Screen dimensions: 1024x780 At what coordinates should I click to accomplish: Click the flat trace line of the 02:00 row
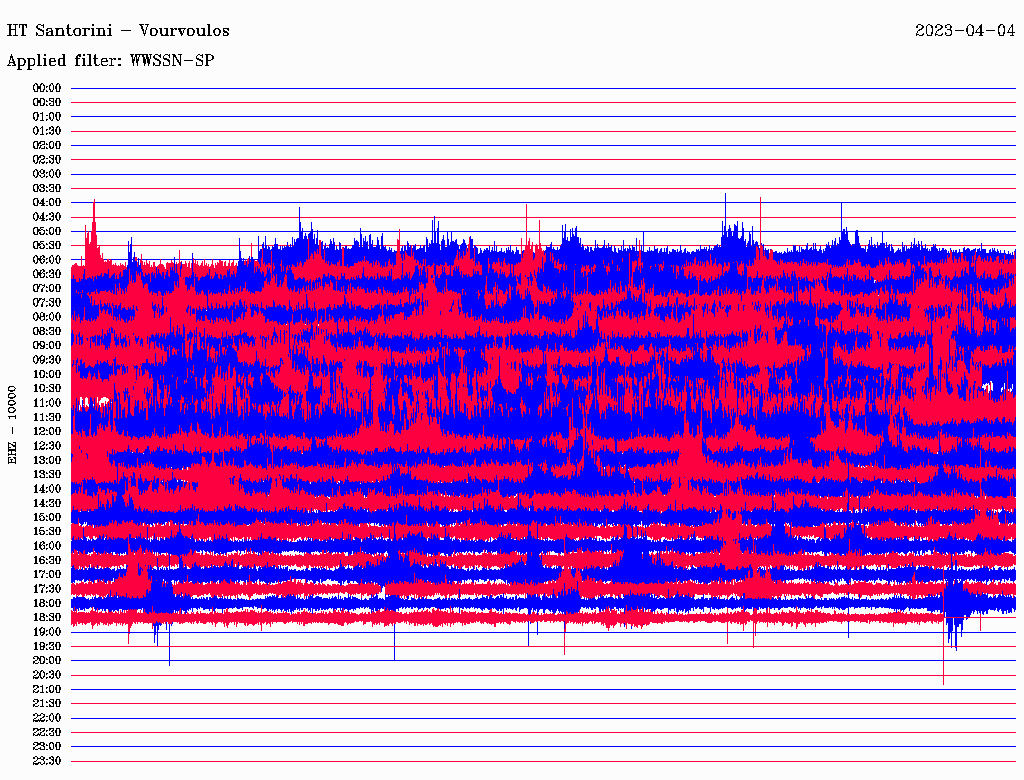click(540, 145)
